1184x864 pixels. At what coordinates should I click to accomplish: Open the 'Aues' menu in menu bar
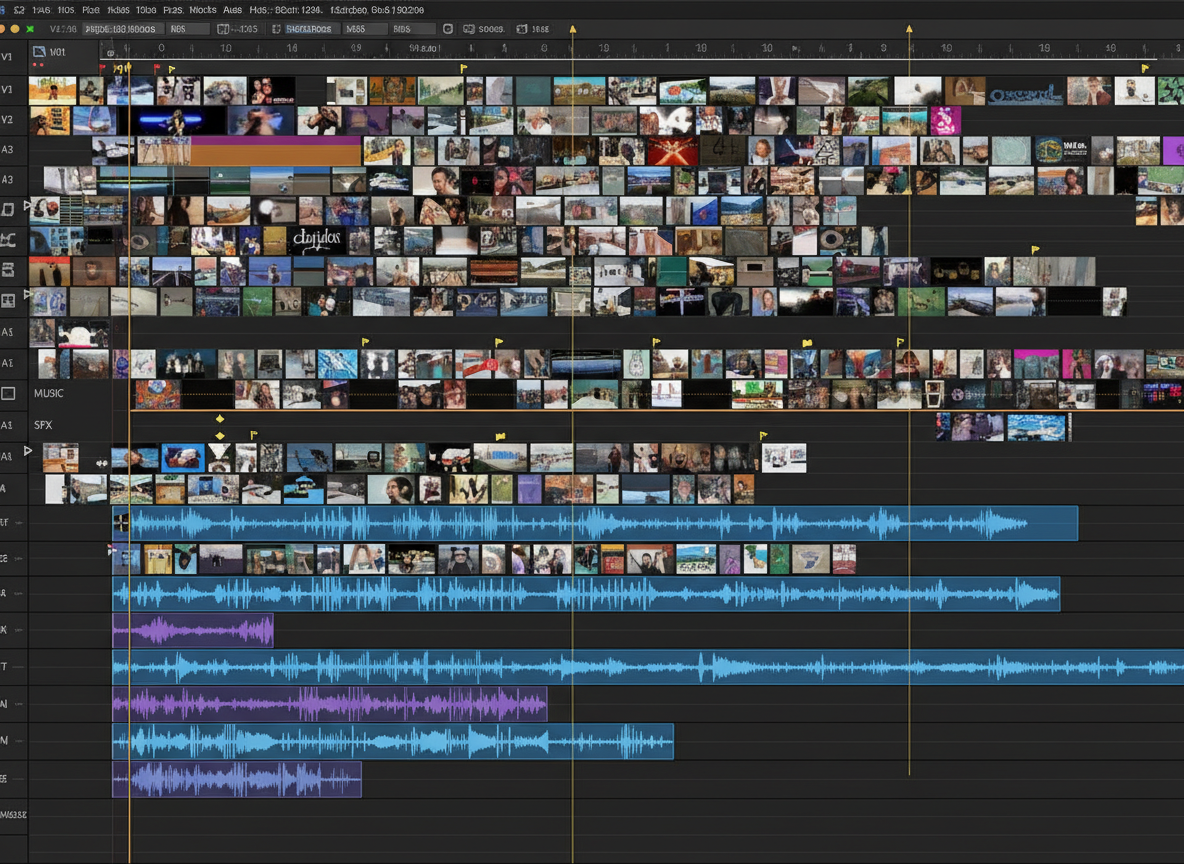[232, 9]
